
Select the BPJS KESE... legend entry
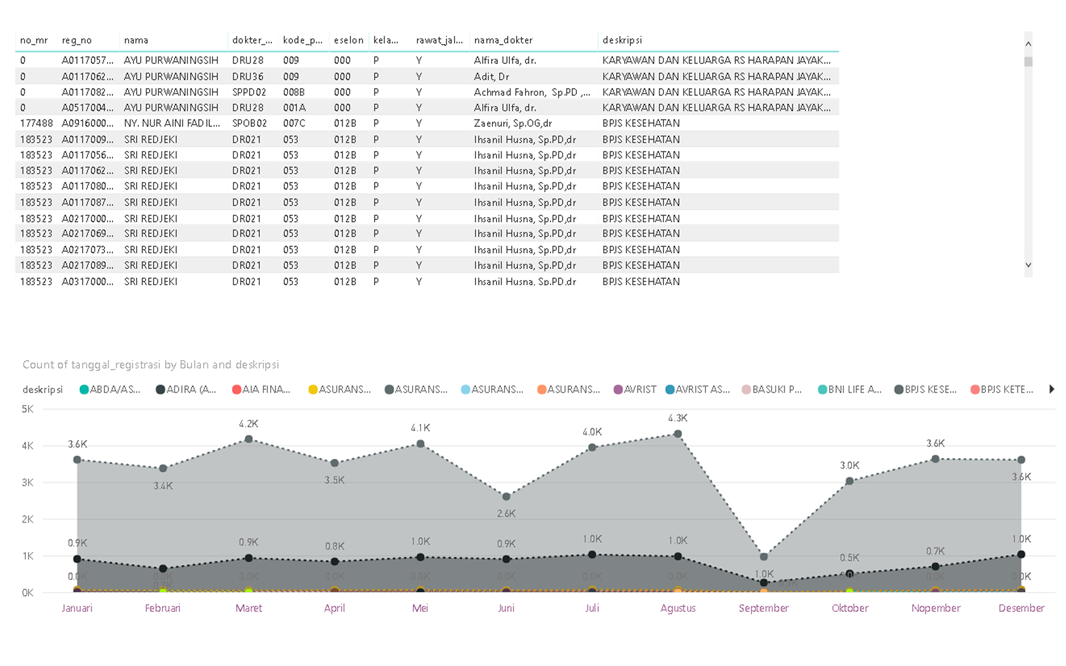tap(925, 389)
